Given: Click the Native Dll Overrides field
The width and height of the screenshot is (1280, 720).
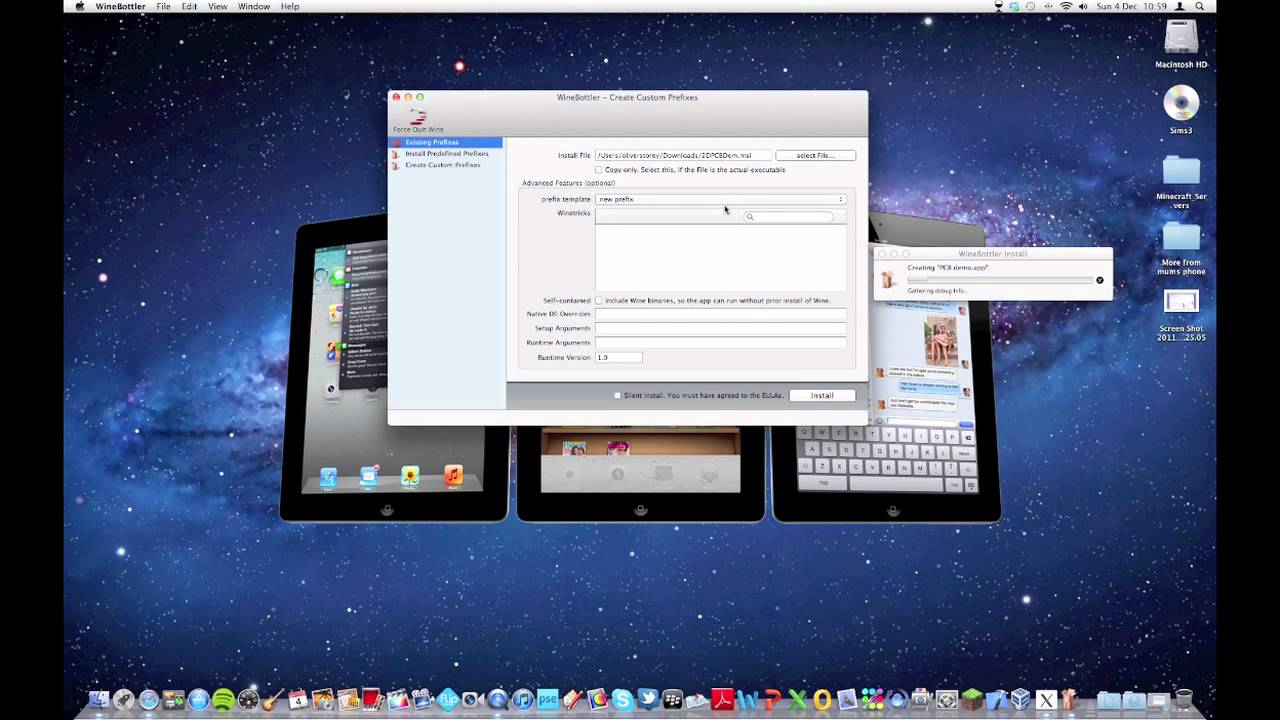Looking at the screenshot, I should (720, 314).
